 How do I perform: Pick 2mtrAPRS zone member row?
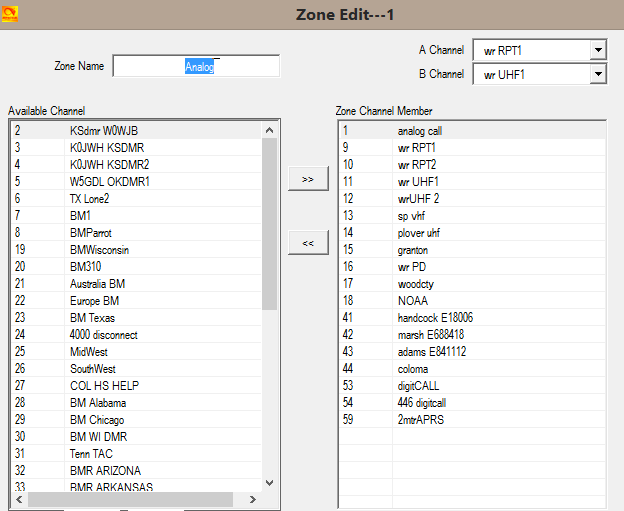coord(420,420)
